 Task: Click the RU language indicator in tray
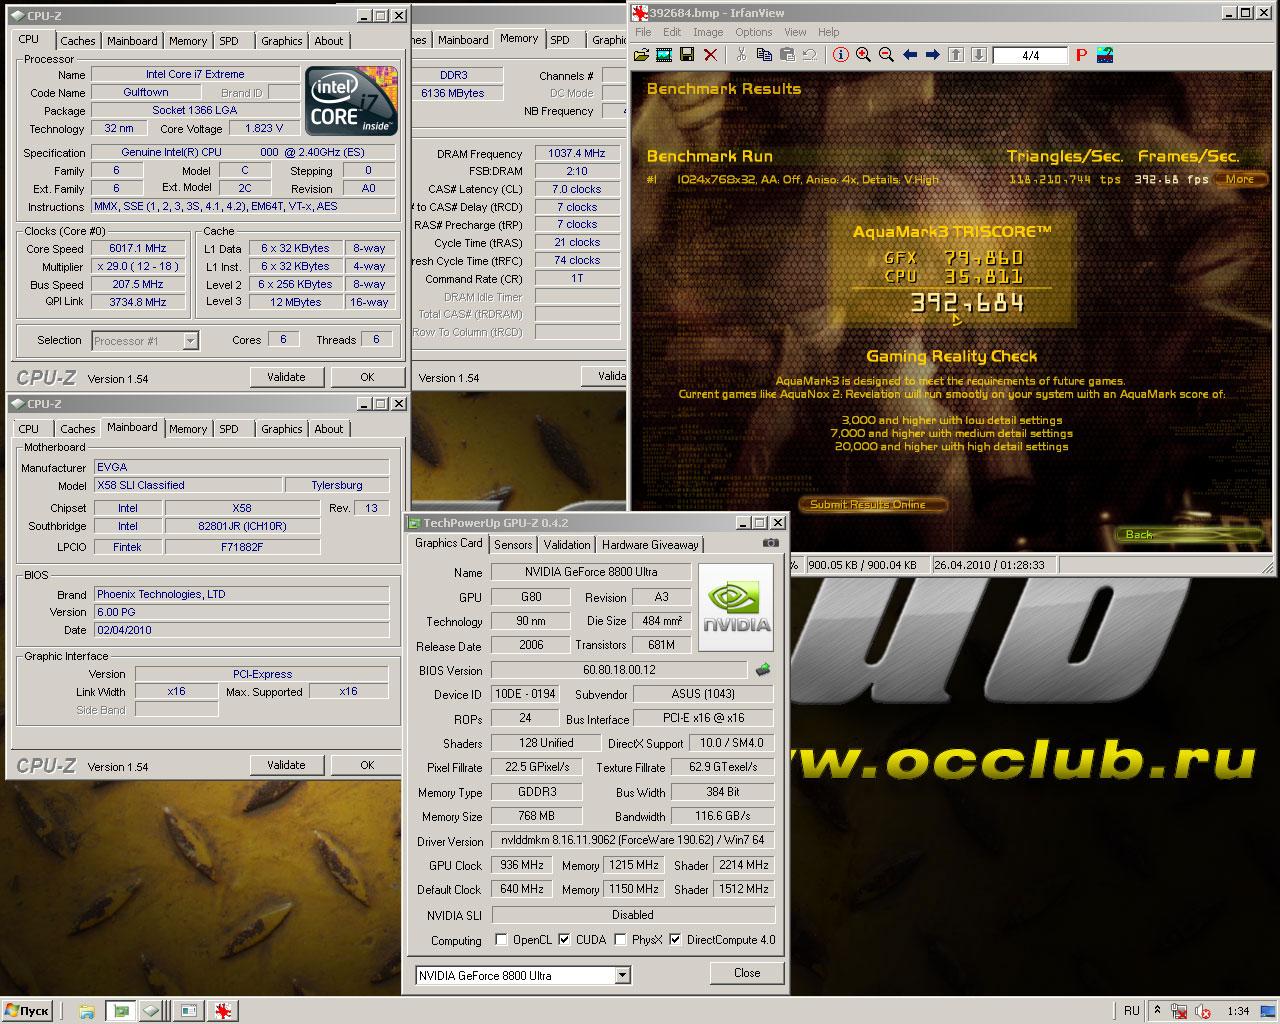1132,1011
